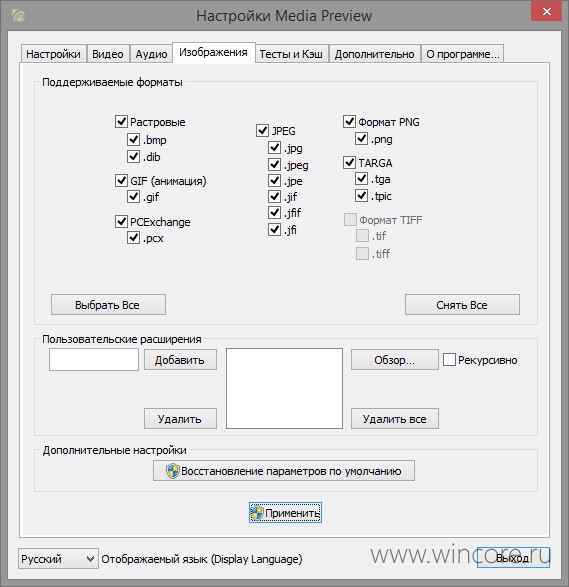
Task: Click the disabled .tif checkbox
Action: [362, 235]
